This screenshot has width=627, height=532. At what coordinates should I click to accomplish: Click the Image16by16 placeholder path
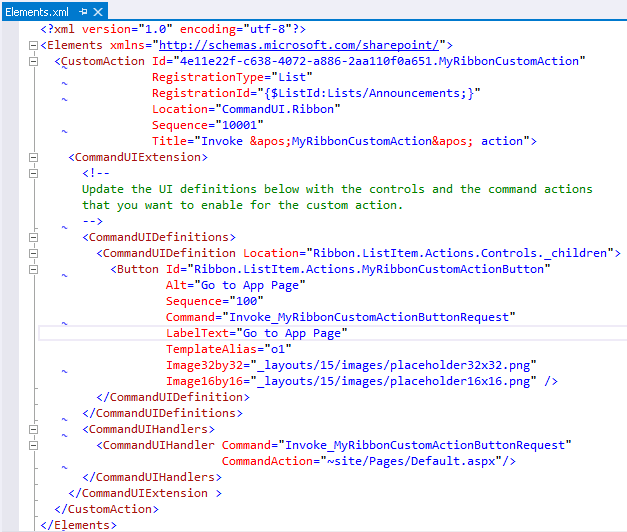pos(393,381)
